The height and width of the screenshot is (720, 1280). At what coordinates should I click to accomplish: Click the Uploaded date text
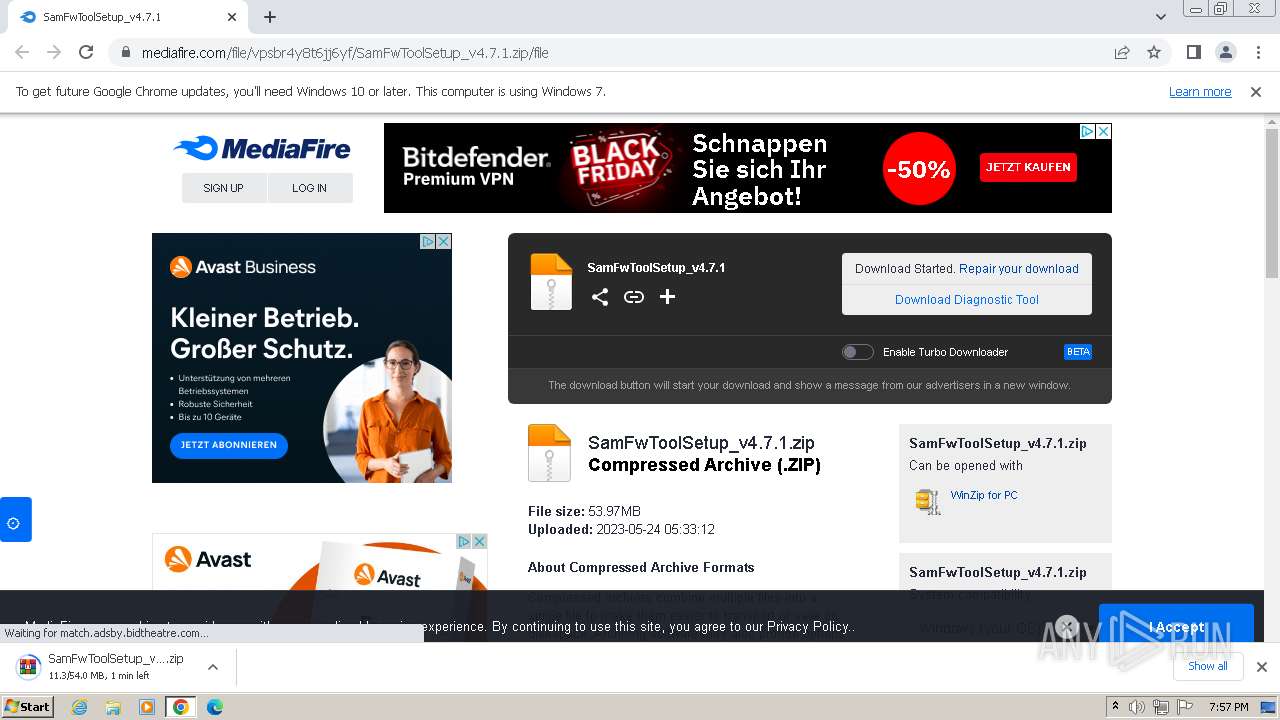coord(621,530)
